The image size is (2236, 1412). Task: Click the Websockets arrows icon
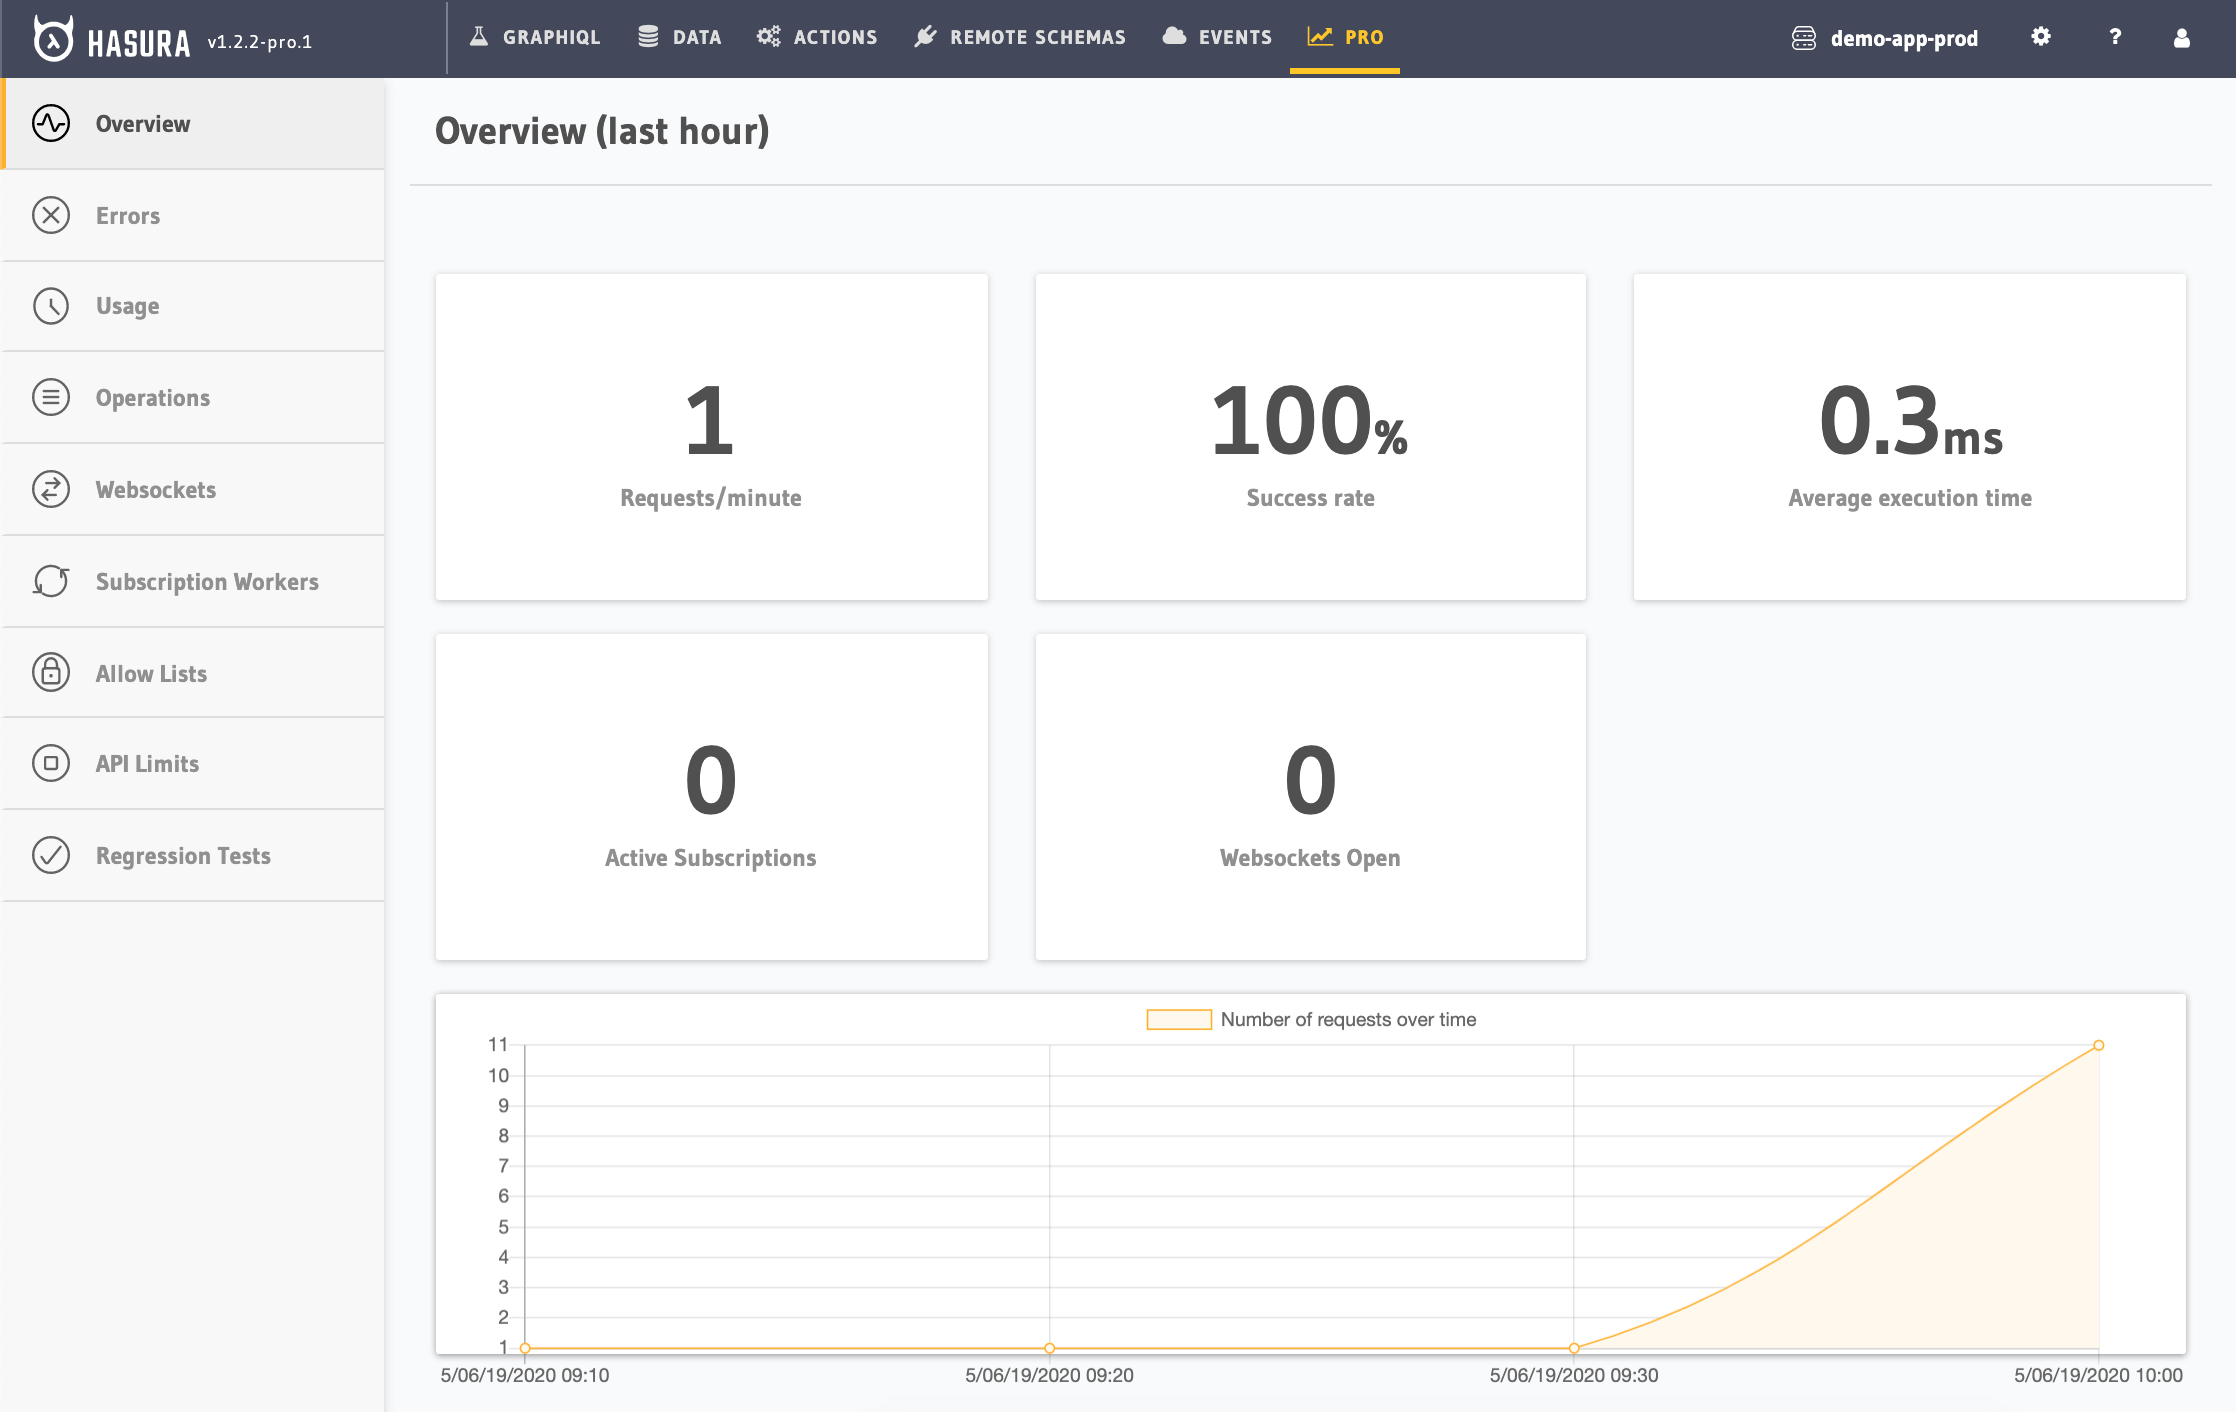point(51,489)
